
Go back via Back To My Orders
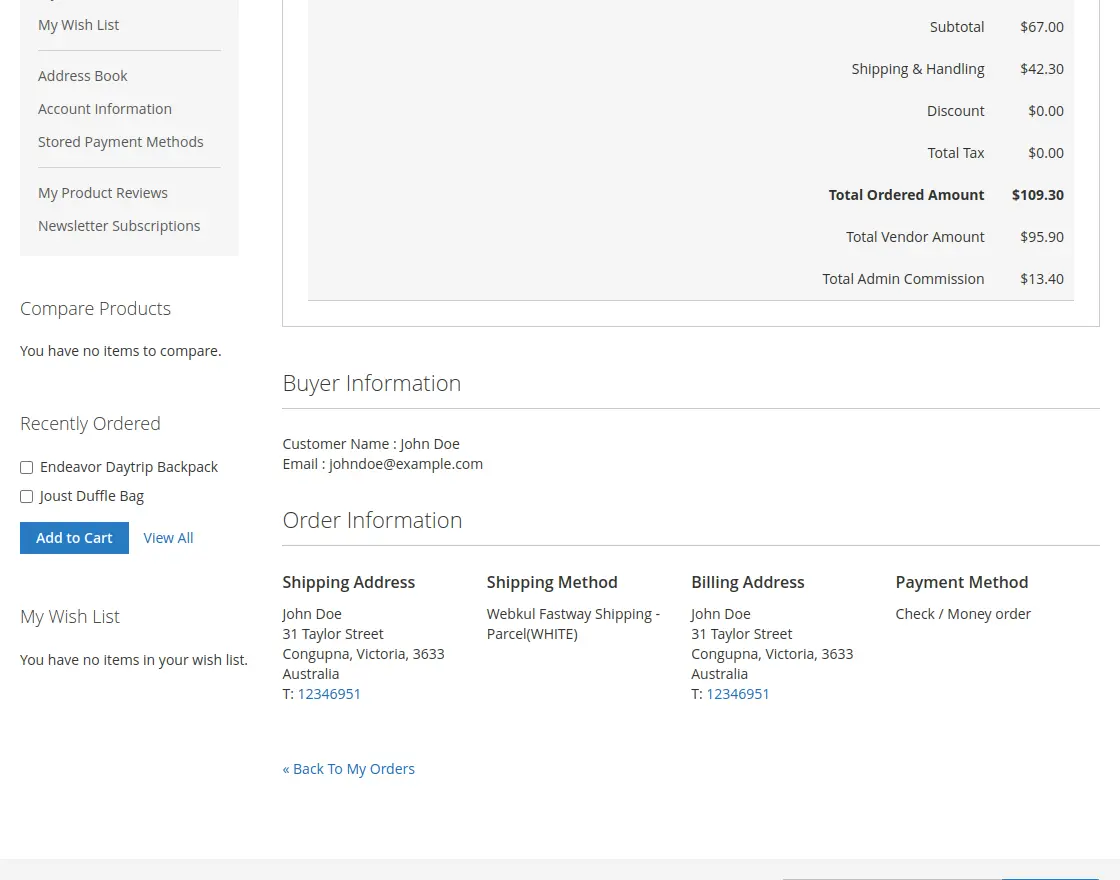[348, 769]
